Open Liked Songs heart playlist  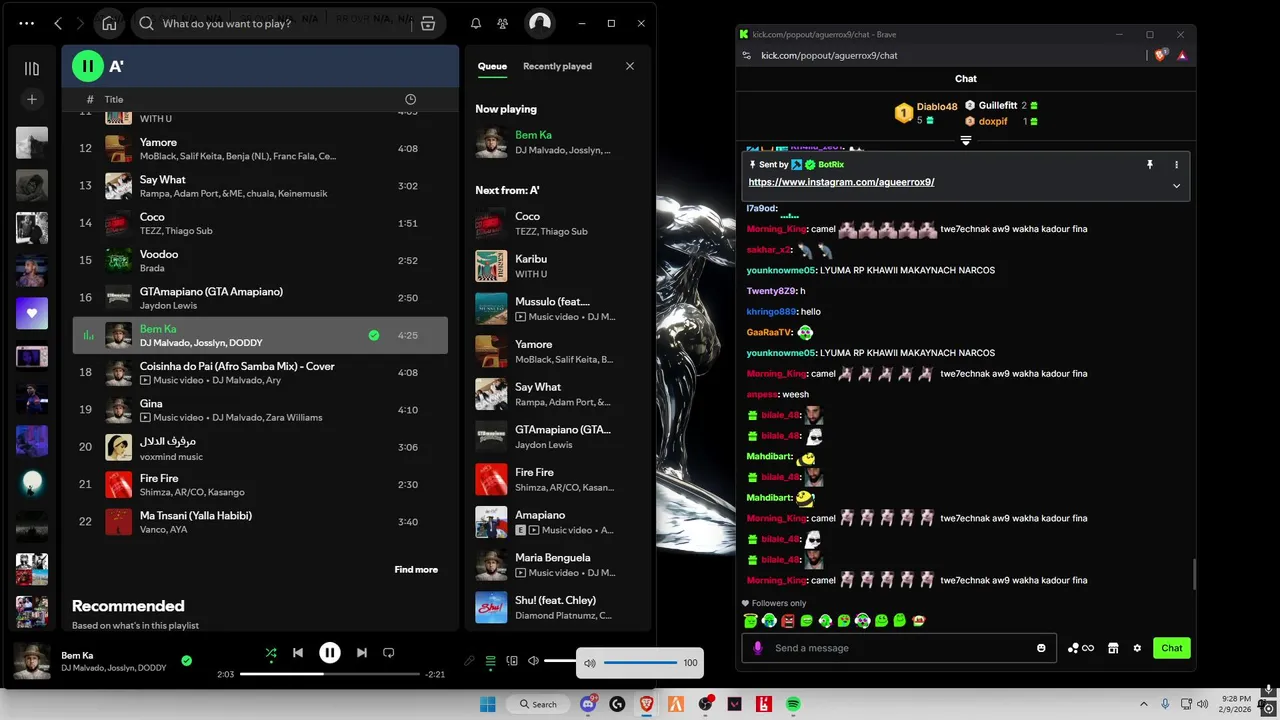click(x=32, y=313)
